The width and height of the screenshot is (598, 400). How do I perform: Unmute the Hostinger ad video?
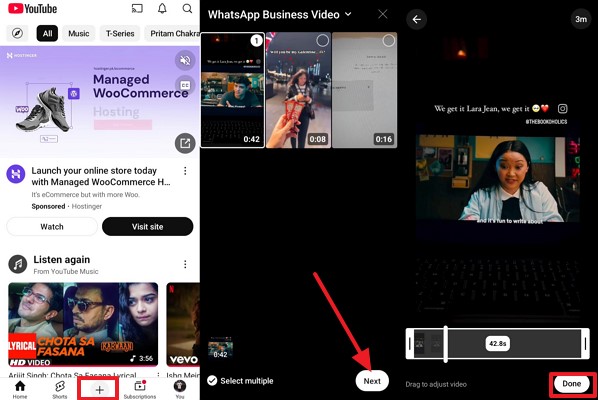[x=185, y=60]
